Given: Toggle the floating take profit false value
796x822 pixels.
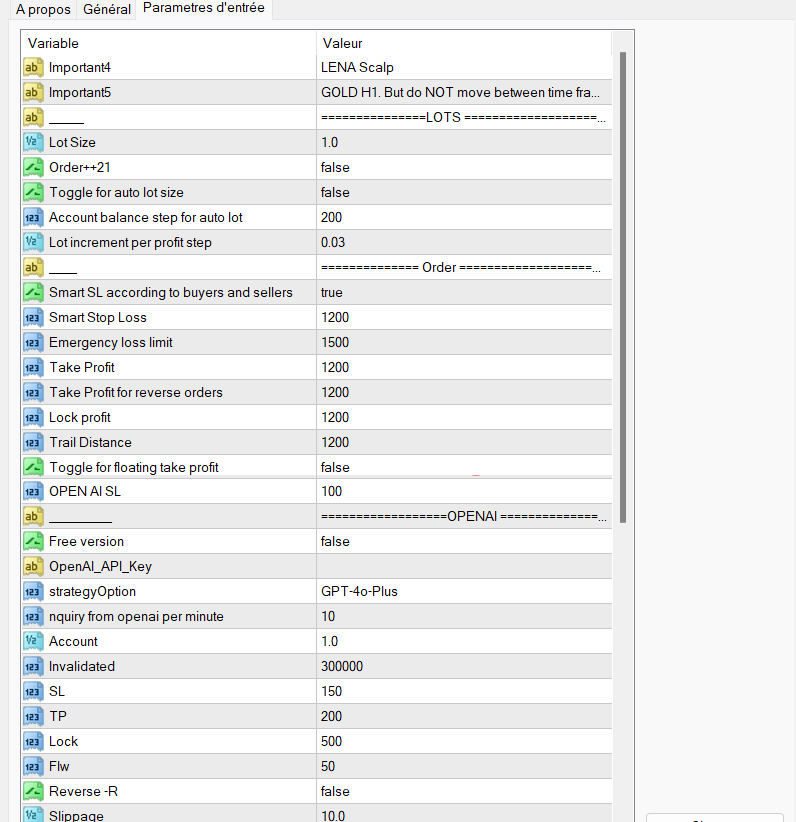Looking at the screenshot, I should point(462,468).
